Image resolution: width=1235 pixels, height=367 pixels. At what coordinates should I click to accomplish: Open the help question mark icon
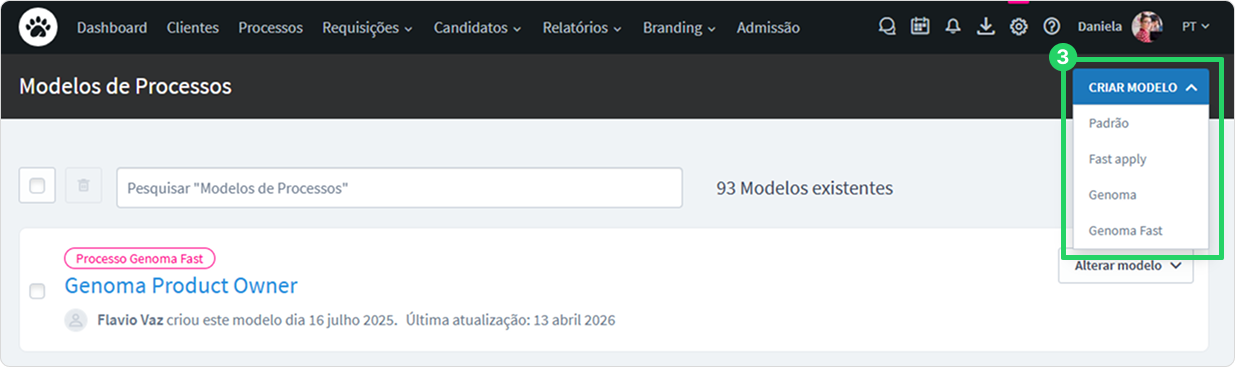tap(1051, 27)
